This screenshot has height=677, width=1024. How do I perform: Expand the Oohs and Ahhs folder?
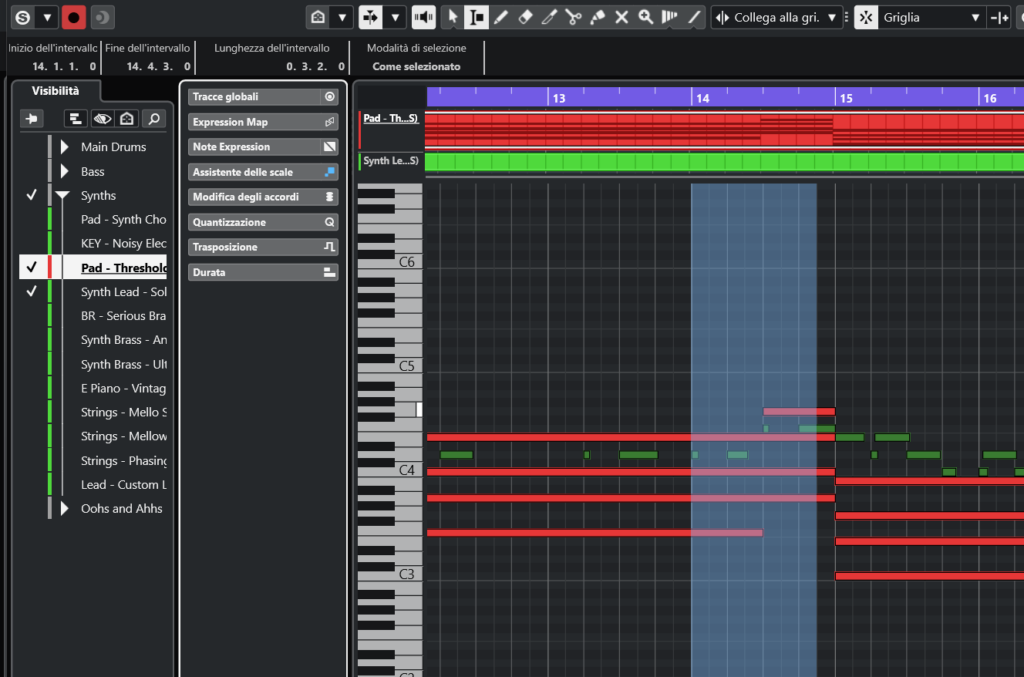tap(64, 509)
